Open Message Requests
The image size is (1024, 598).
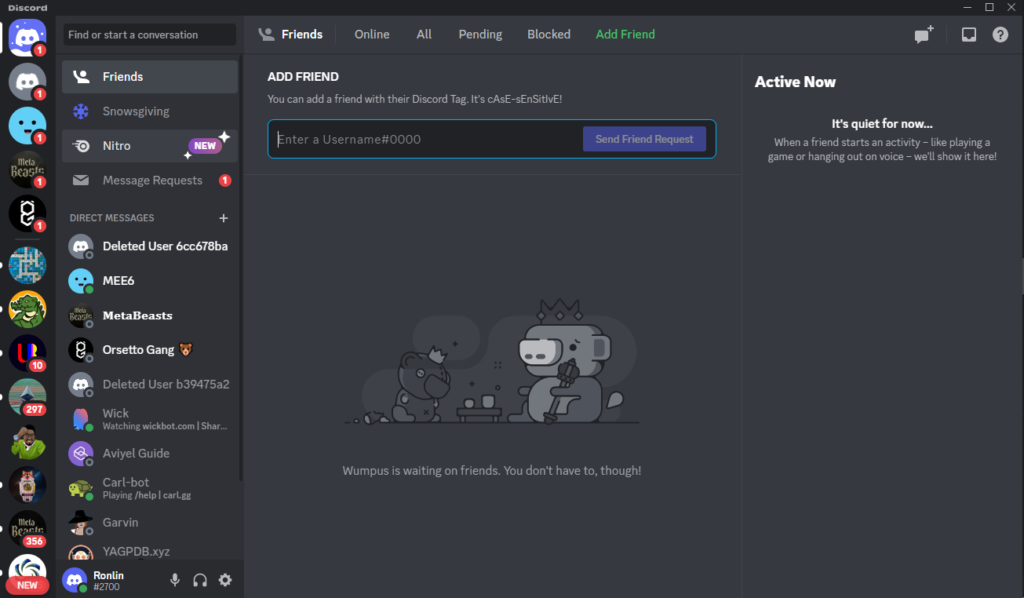point(150,181)
